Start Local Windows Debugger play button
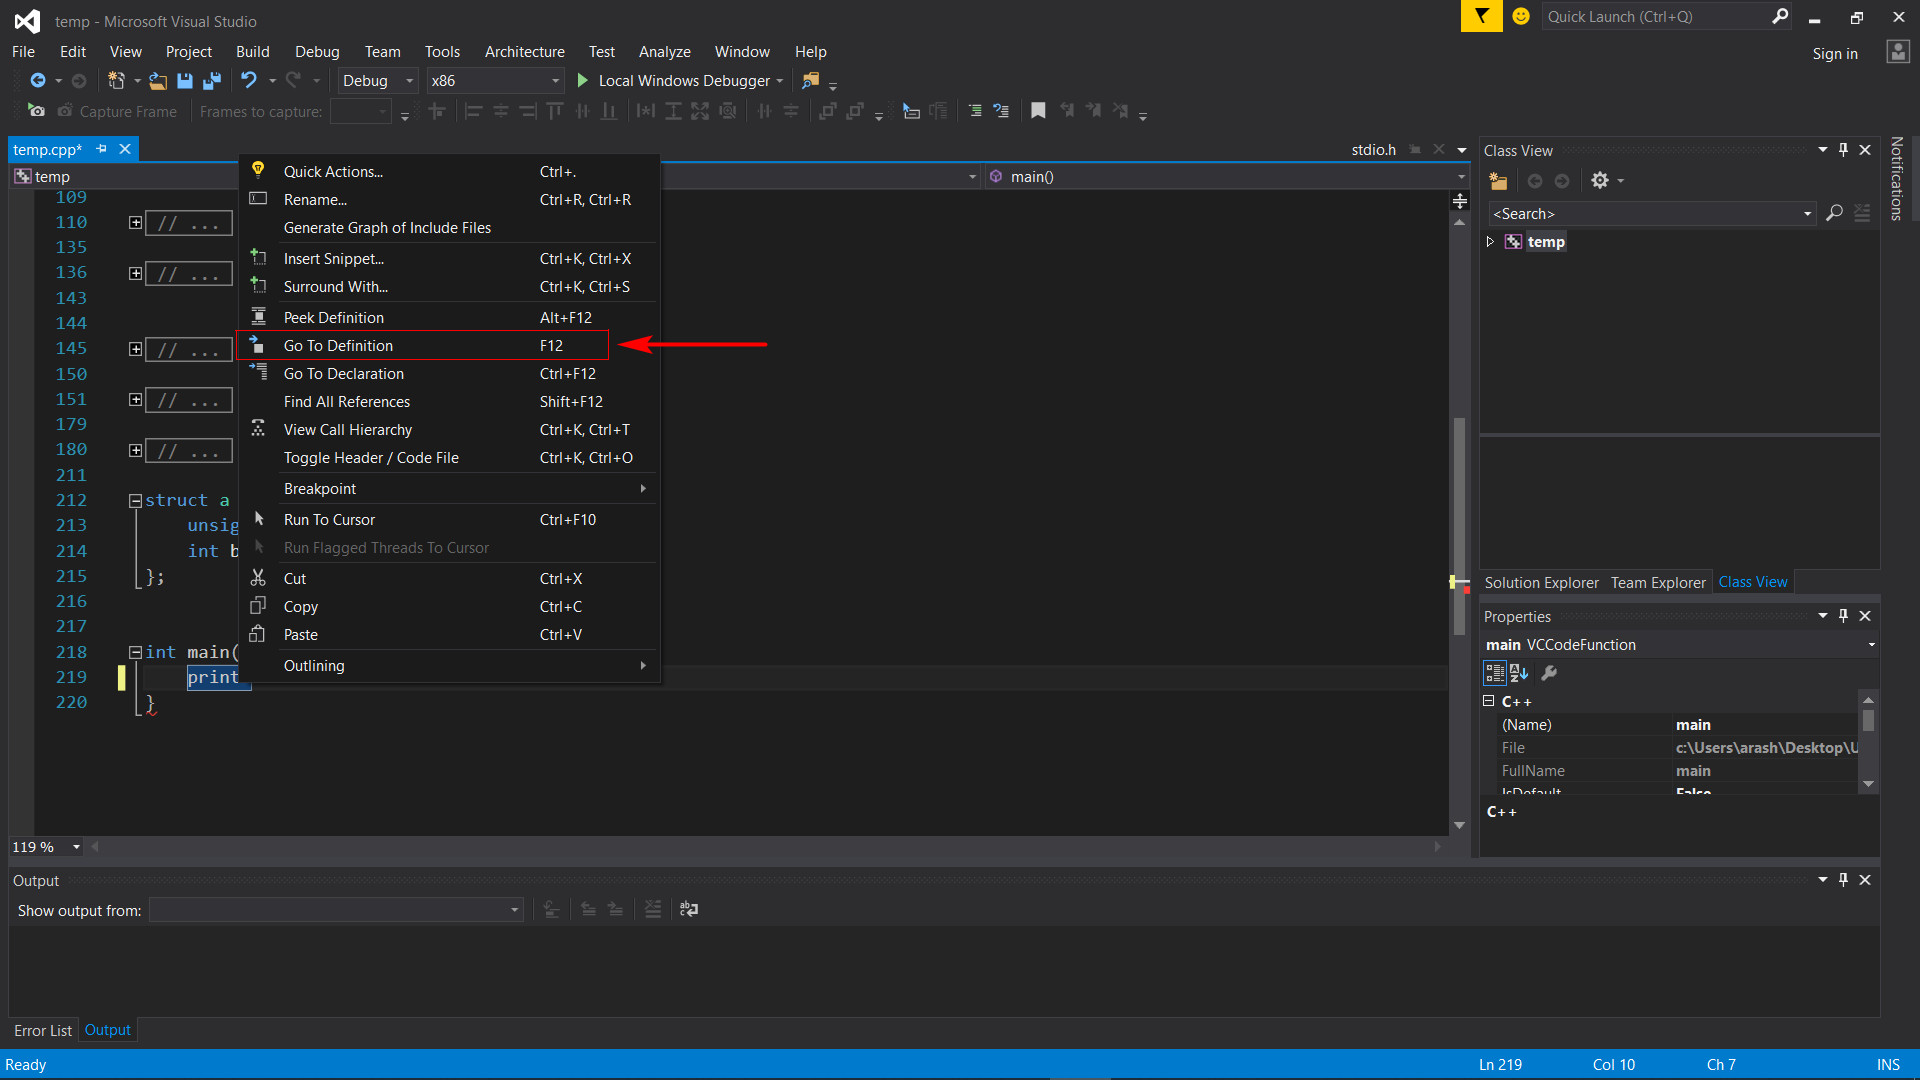This screenshot has width=1920, height=1080. point(583,81)
